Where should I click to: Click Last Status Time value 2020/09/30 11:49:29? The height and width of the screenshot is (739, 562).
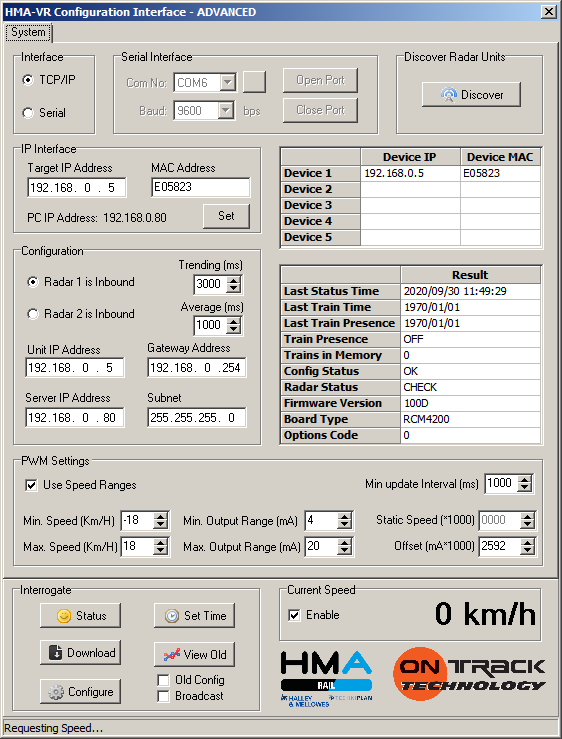pos(471,291)
